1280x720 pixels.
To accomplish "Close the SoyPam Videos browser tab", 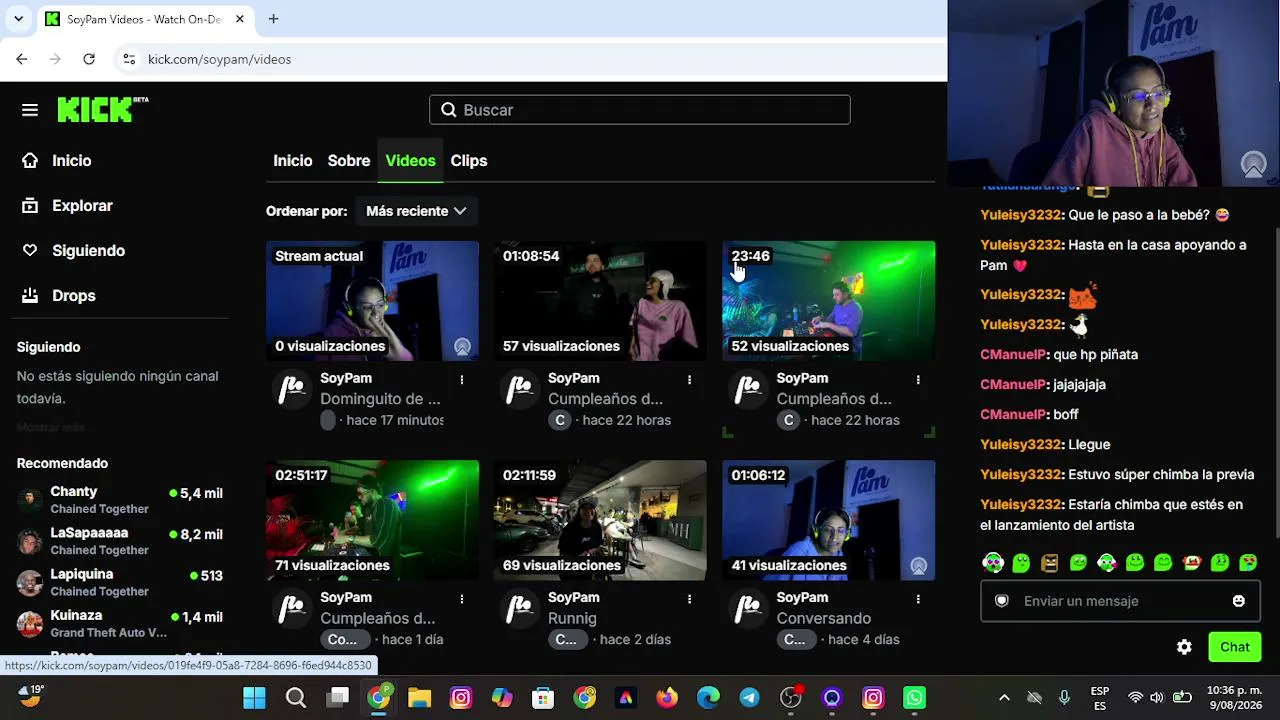I will (x=240, y=19).
